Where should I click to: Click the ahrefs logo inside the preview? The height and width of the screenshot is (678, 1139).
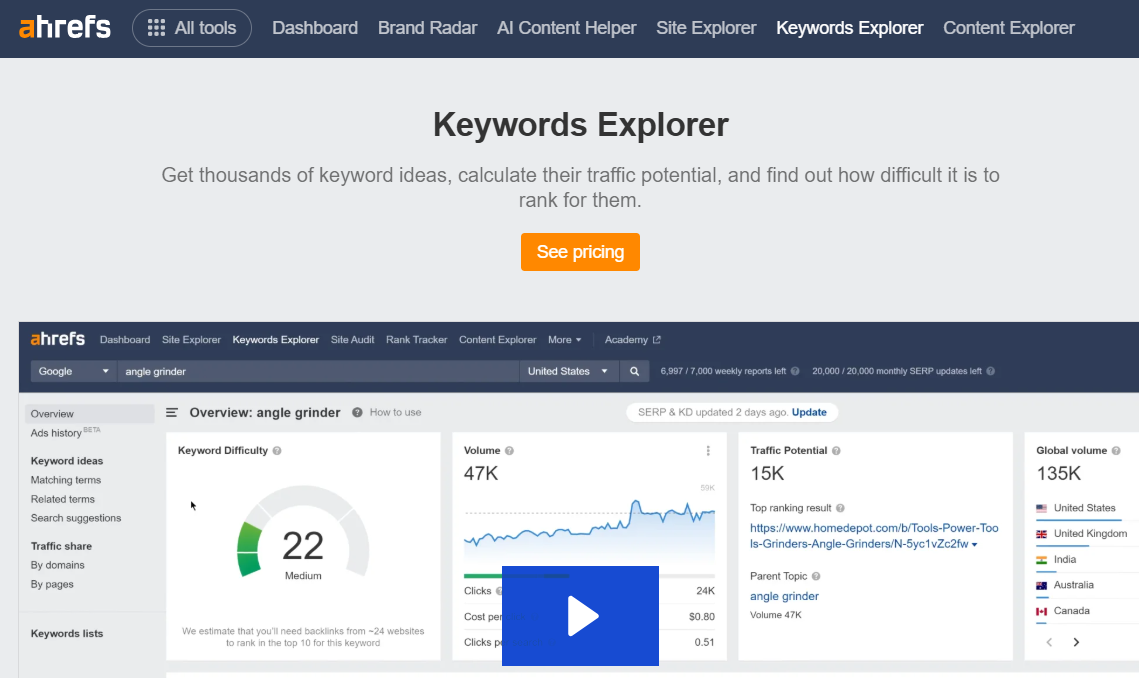pos(57,339)
